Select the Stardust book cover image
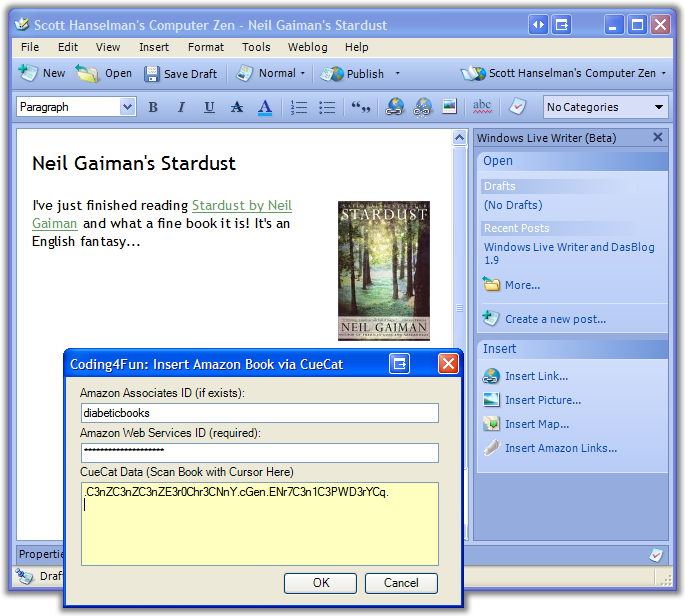Screen dimensions: 685x616 point(384,270)
